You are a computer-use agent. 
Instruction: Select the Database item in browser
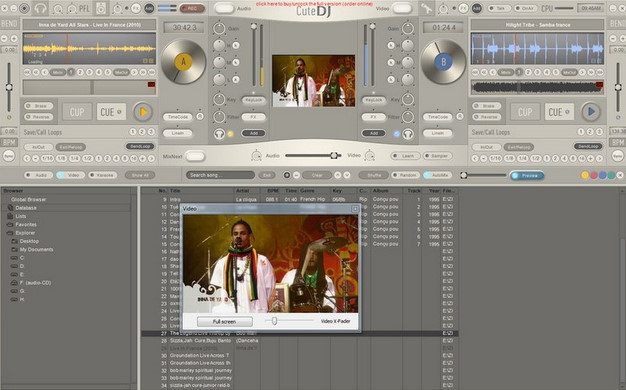[x=26, y=208]
